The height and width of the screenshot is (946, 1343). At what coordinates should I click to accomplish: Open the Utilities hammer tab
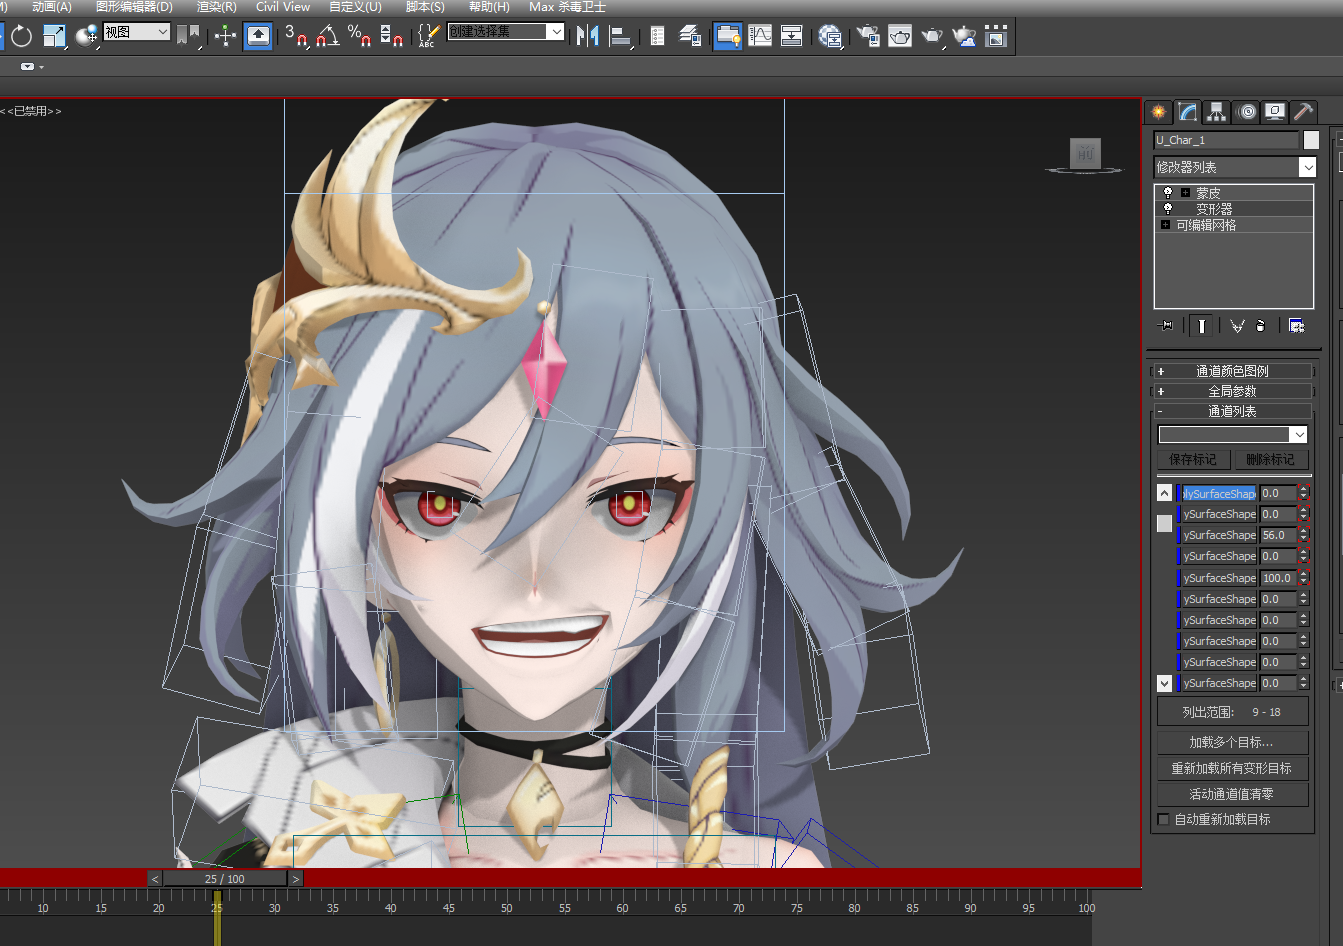[x=1303, y=112]
